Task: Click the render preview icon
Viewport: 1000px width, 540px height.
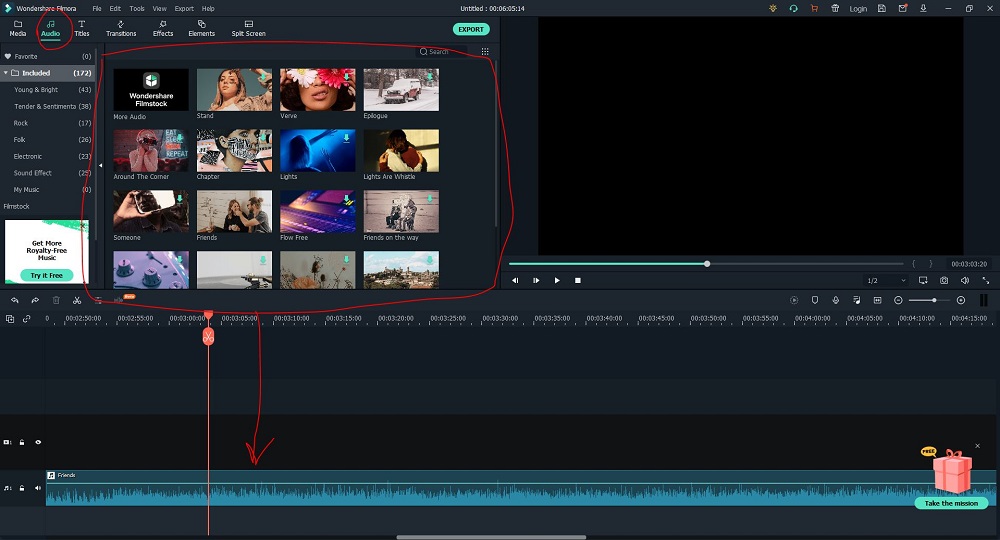Action: [x=794, y=300]
